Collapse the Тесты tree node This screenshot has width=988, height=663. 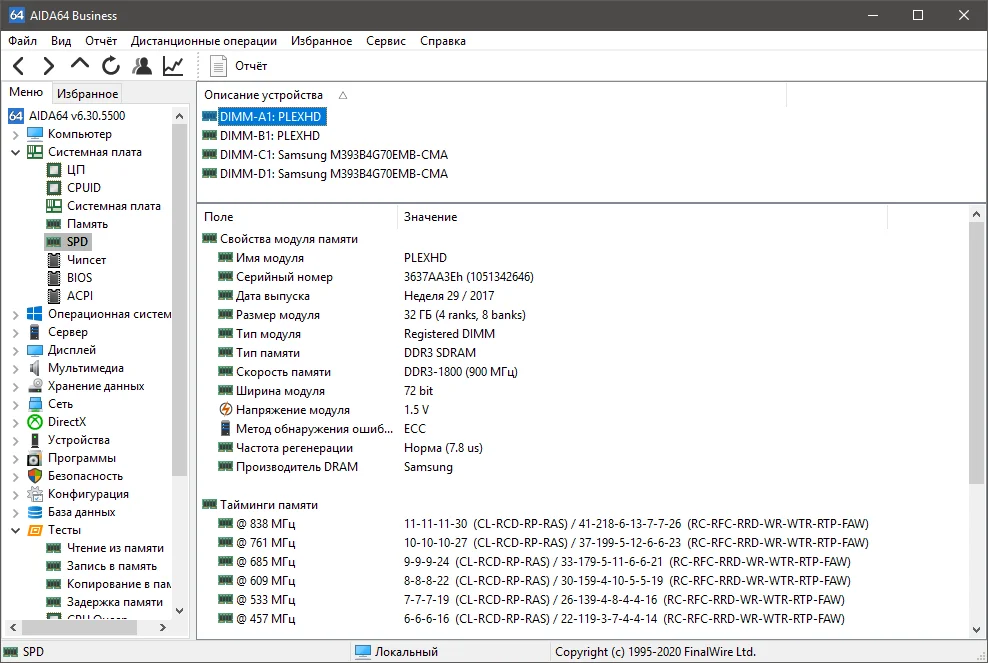[16, 530]
